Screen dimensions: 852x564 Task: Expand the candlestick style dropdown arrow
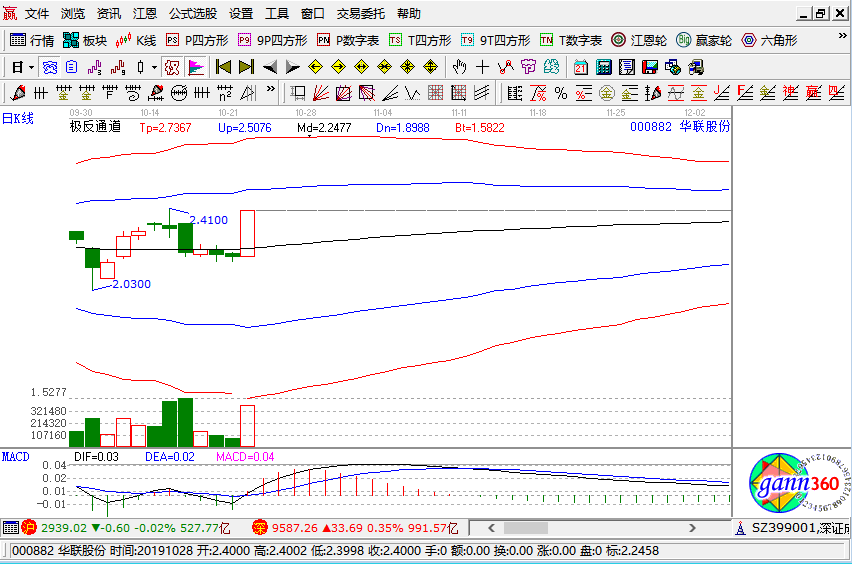[153, 67]
